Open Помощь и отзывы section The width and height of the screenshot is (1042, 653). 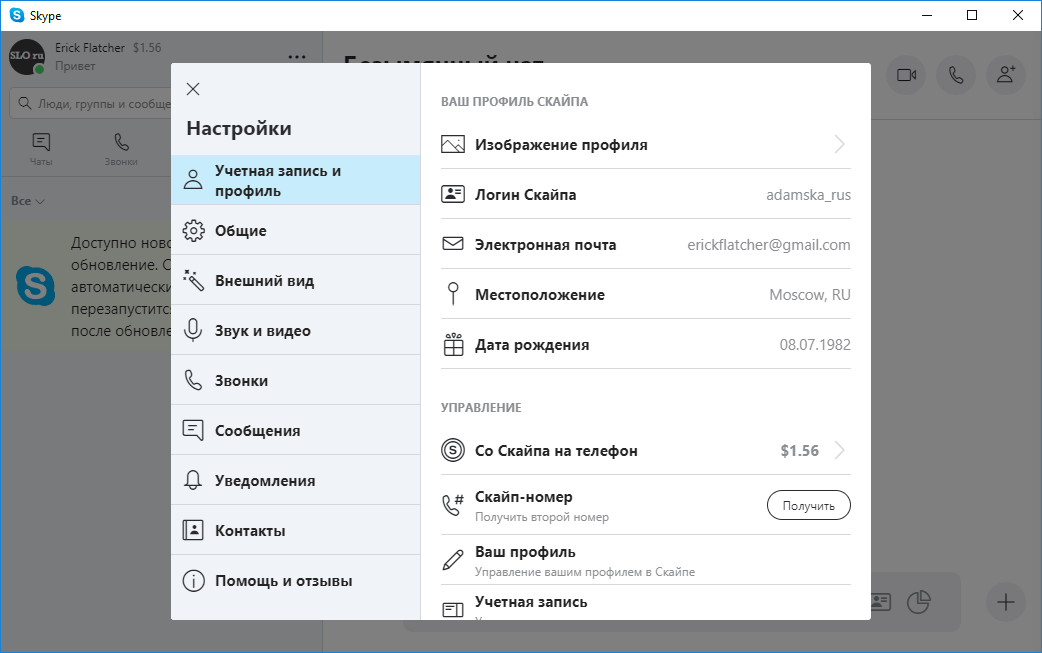pos(296,581)
